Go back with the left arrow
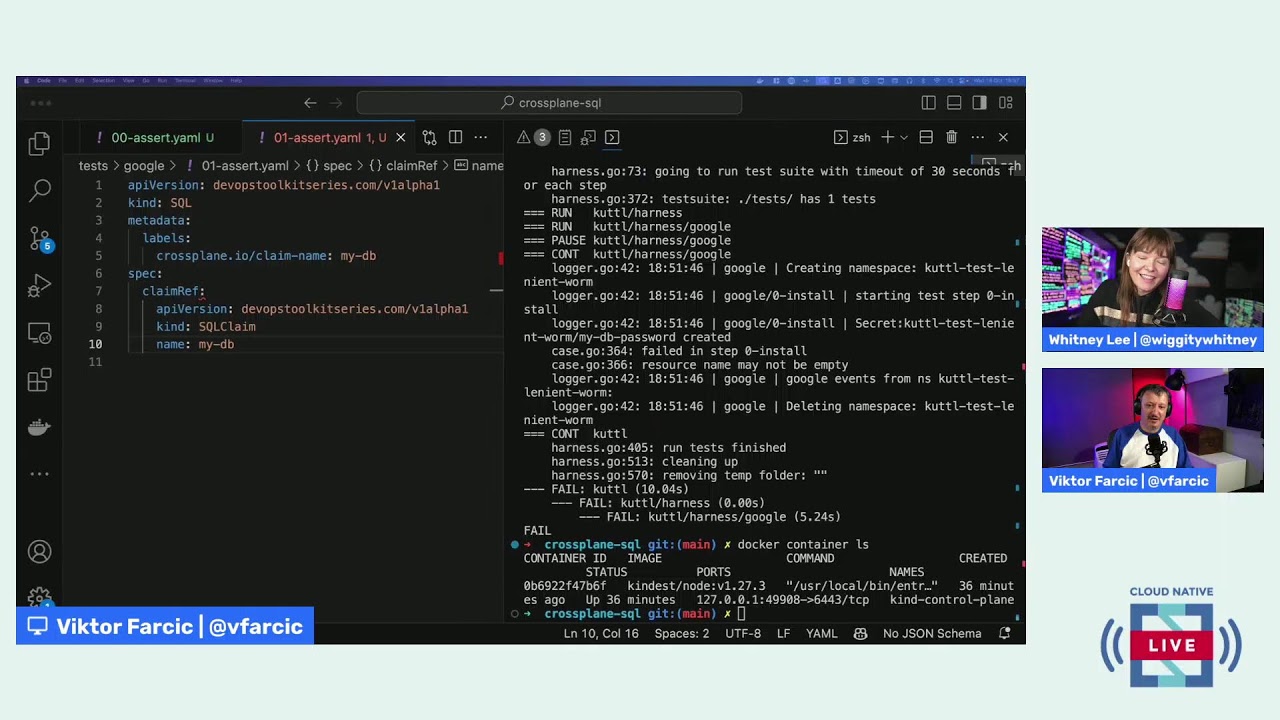The width and height of the screenshot is (1280, 720). tap(310, 103)
